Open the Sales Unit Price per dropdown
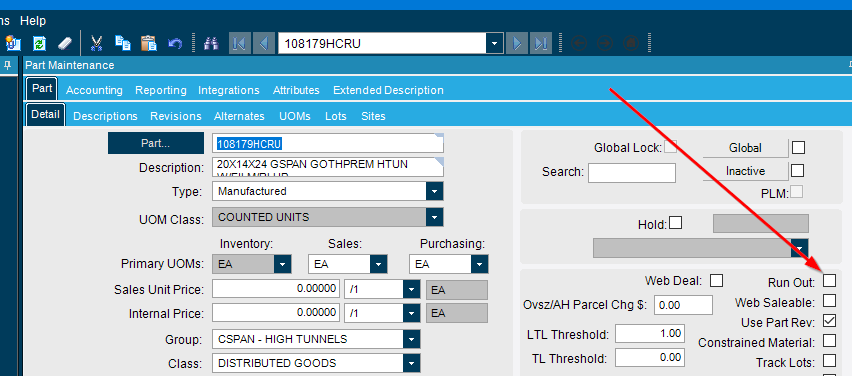This screenshot has height=376, width=852. tap(412, 290)
